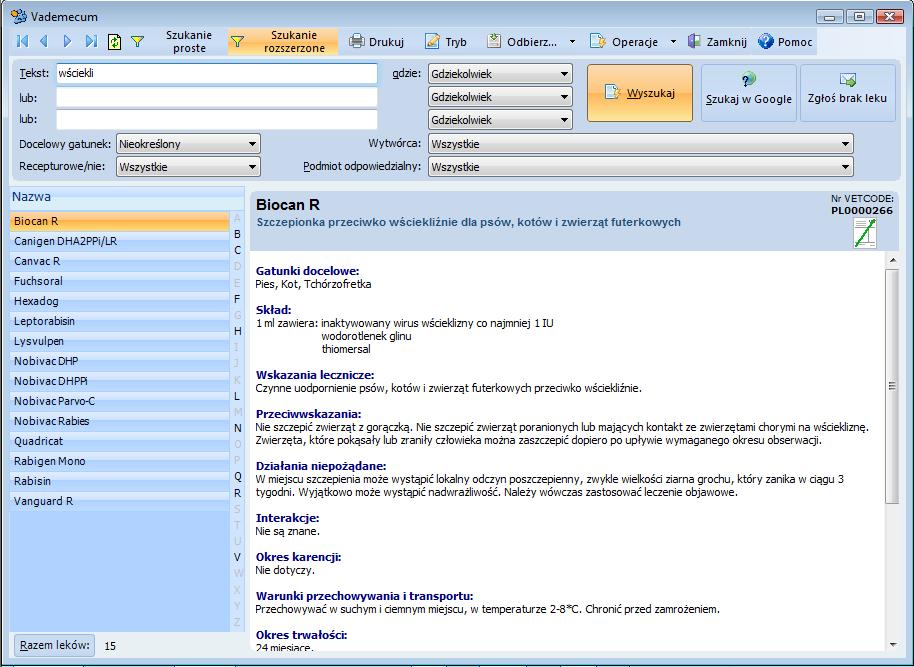Screen dimensions: 914x667
Task: Select Nobivac DHP in the list
Action: point(119,361)
